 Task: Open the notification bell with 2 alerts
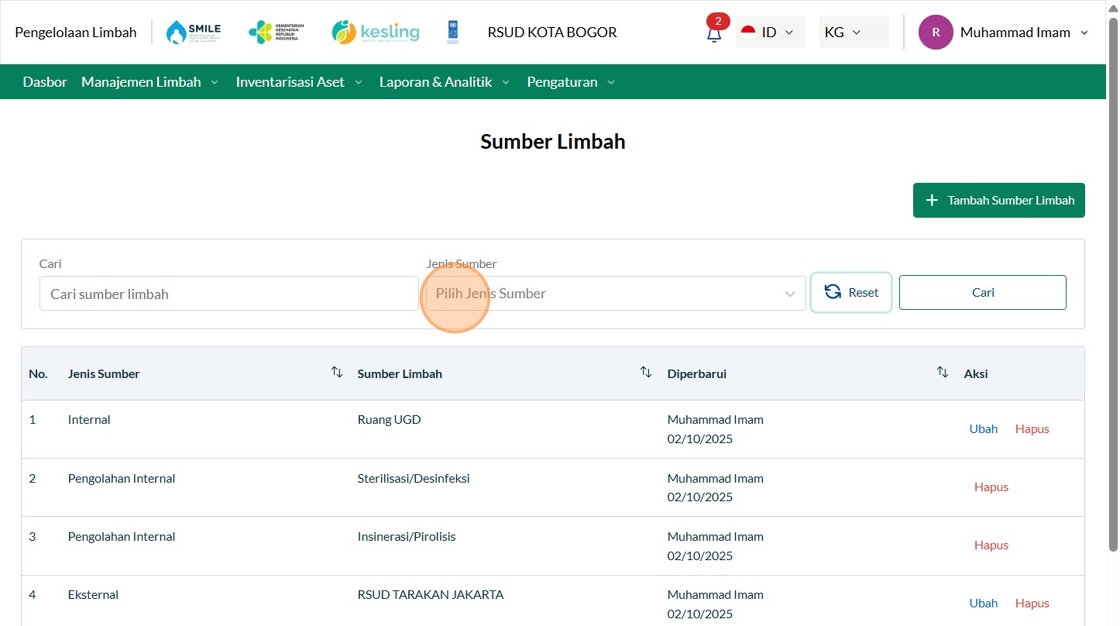714,31
